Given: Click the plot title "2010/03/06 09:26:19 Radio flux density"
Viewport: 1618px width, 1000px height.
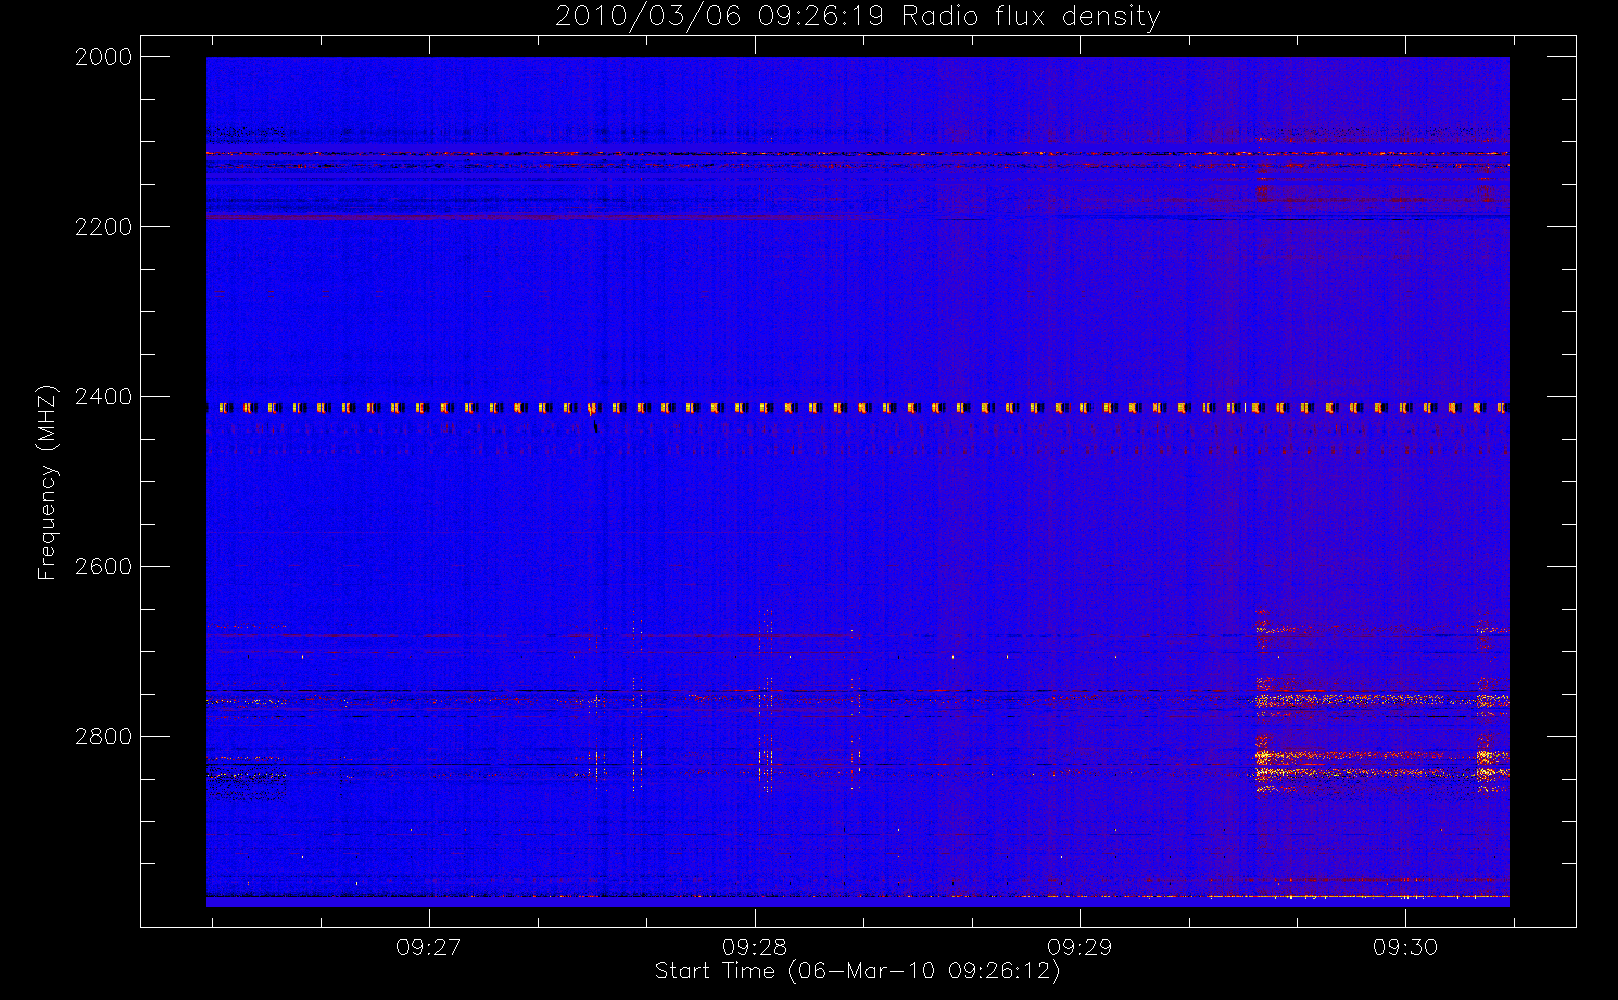Looking at the screenshot, I should [857, 17].
